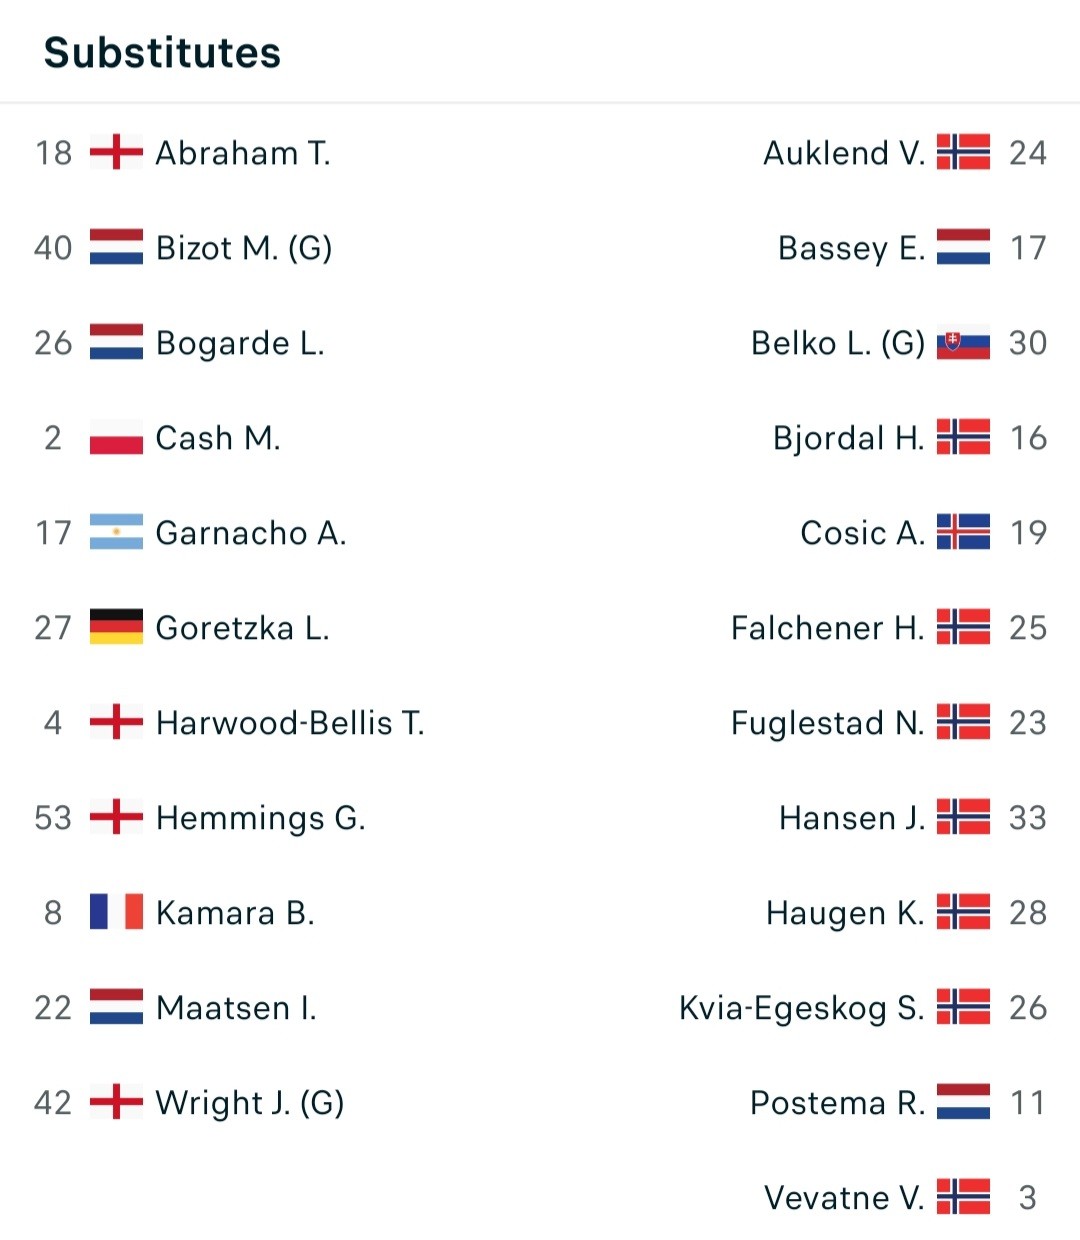Screen dimensions: 1080x1240
Task: Select substitute Fuglestad N.
Action: tap(827, 723)
